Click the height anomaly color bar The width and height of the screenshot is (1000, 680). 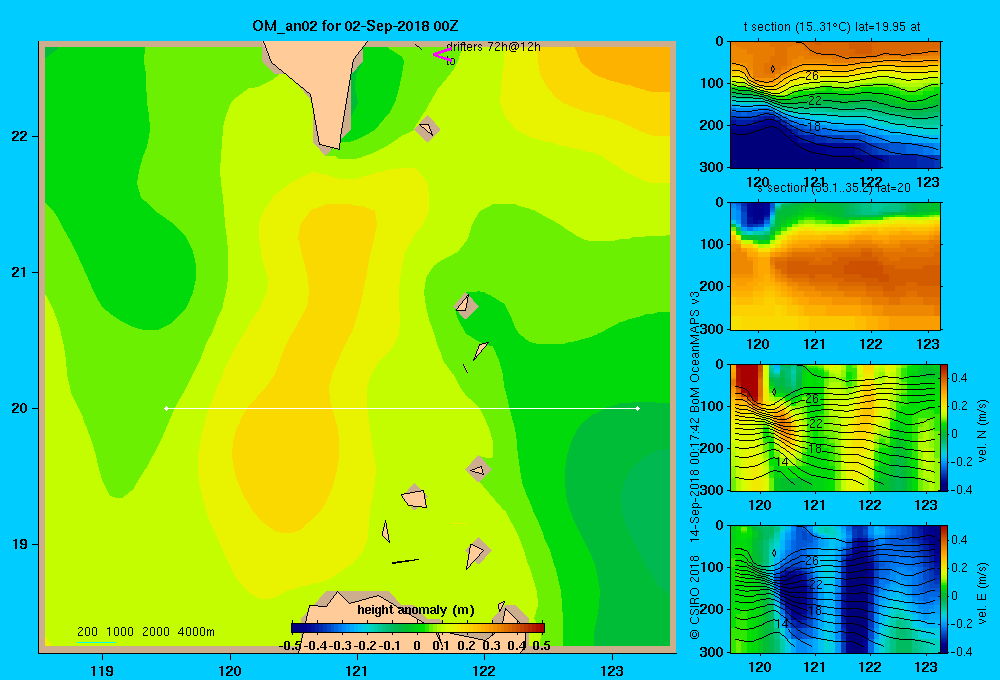pyautogui.click(x=418, y=628)
